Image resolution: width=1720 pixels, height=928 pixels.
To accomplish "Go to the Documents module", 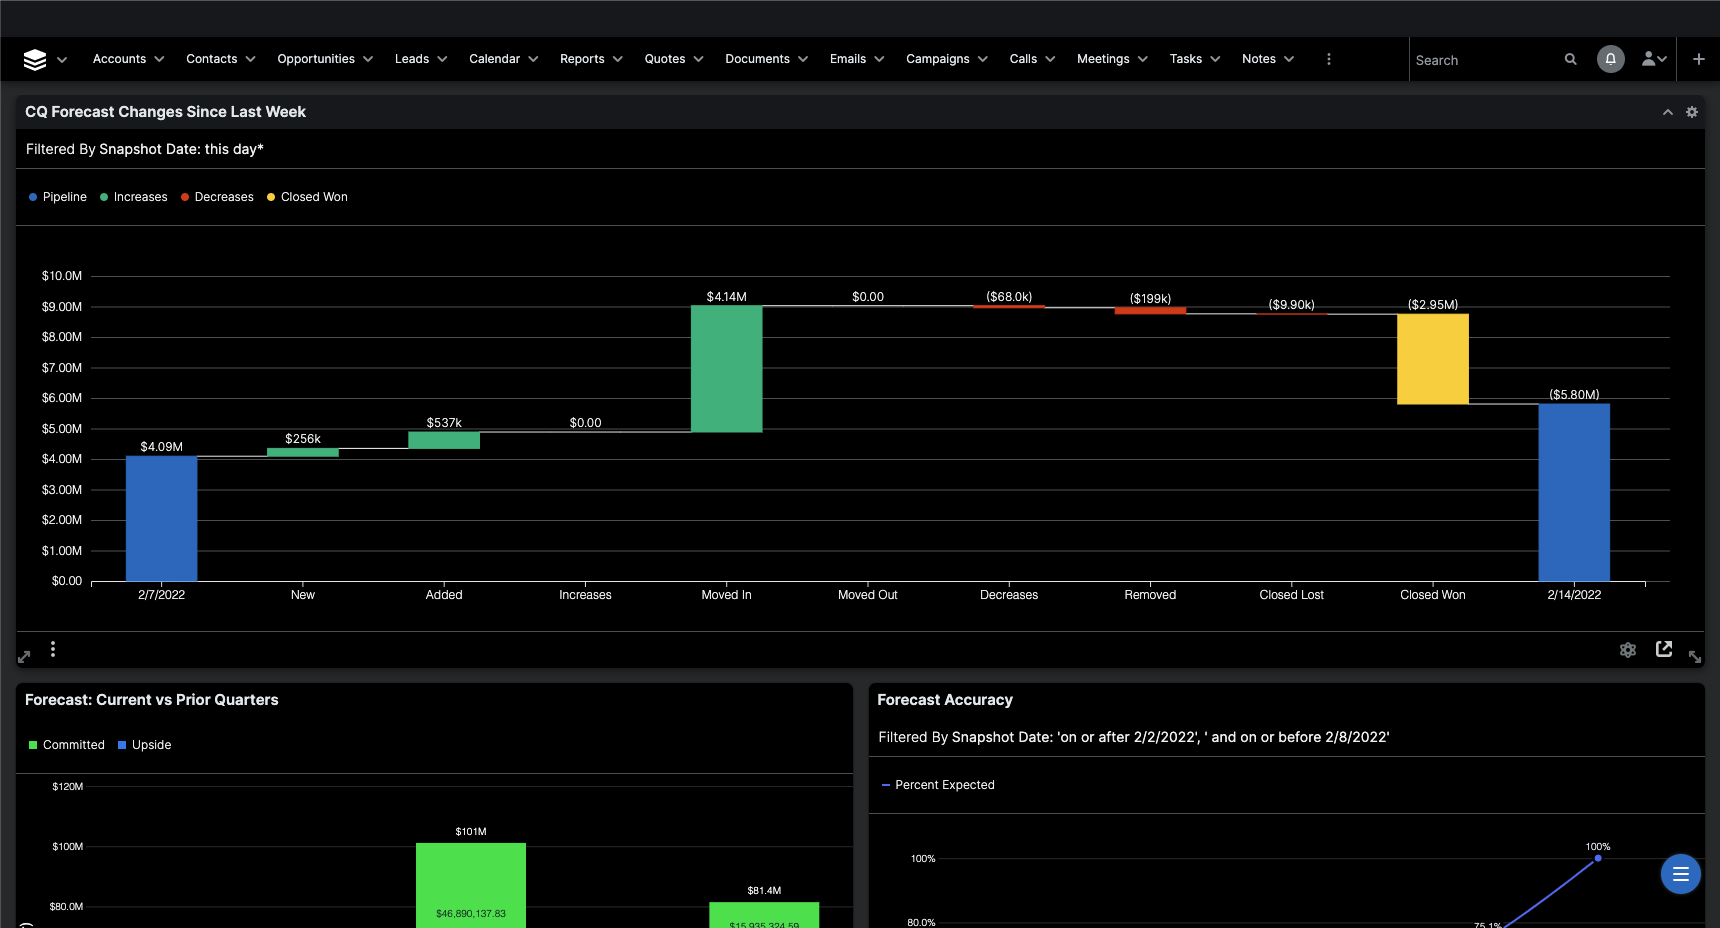I will [758, 59].
